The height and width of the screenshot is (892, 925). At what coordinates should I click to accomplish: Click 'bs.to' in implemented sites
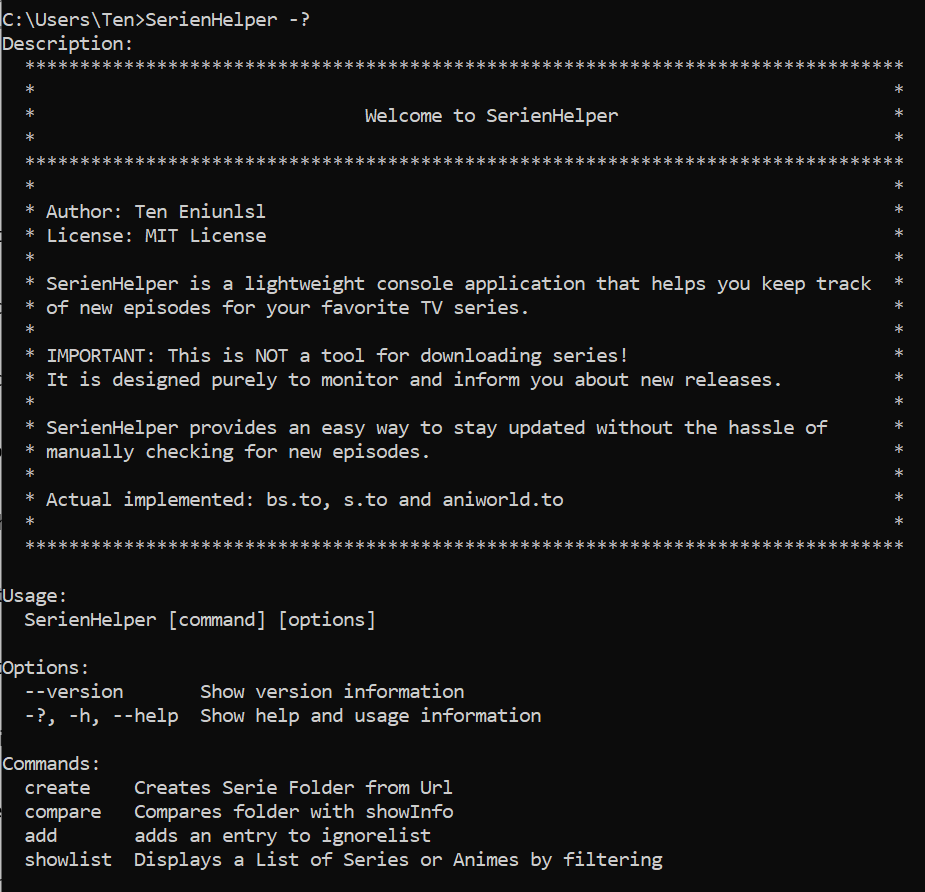pyautogui.click(x=294, y=500)
